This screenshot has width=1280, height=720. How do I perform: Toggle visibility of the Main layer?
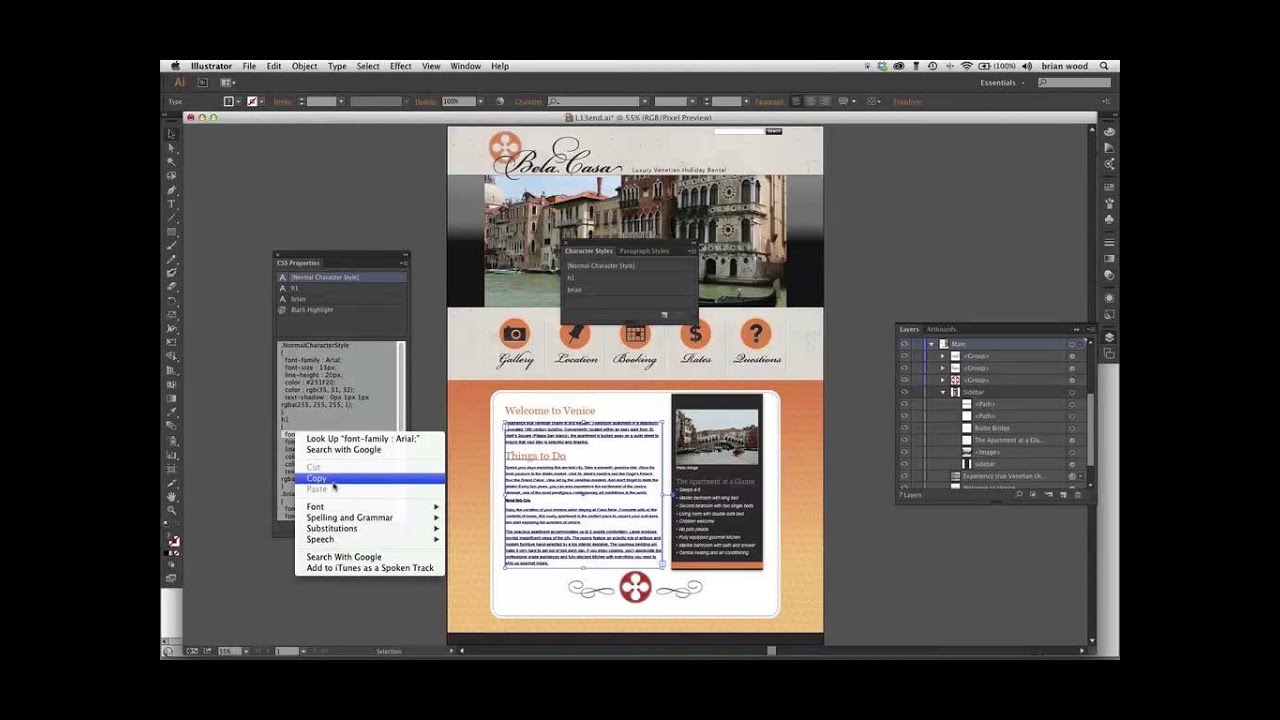(904, 344)
